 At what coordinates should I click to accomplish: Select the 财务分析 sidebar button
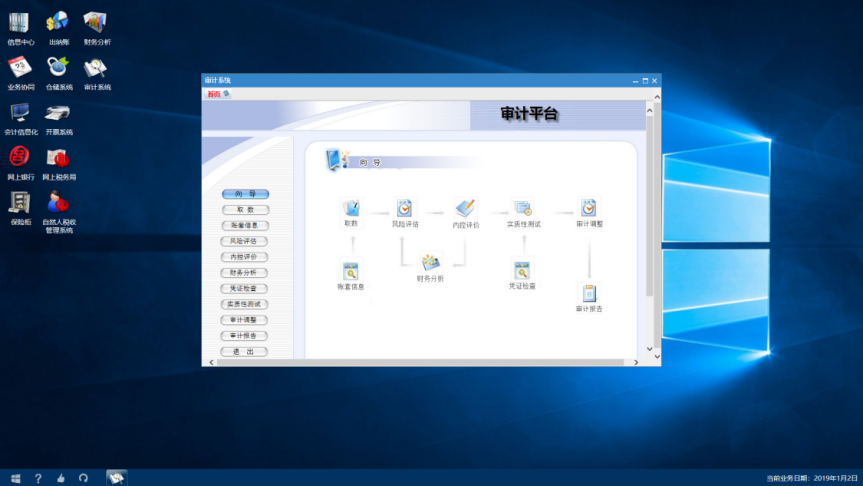(x=244, y=272)
